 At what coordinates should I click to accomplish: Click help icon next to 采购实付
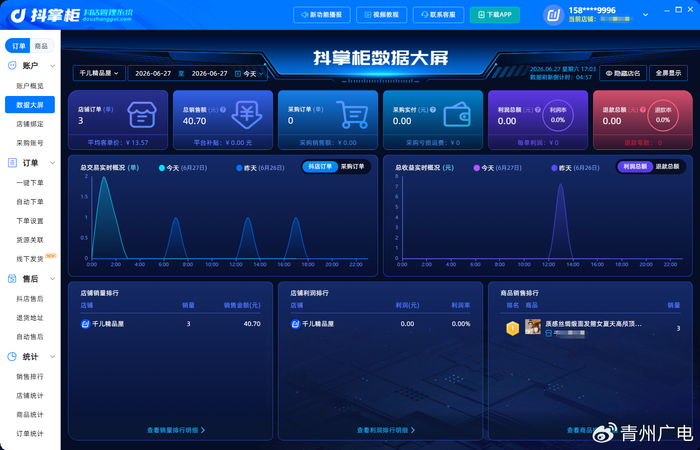point(433,109)
